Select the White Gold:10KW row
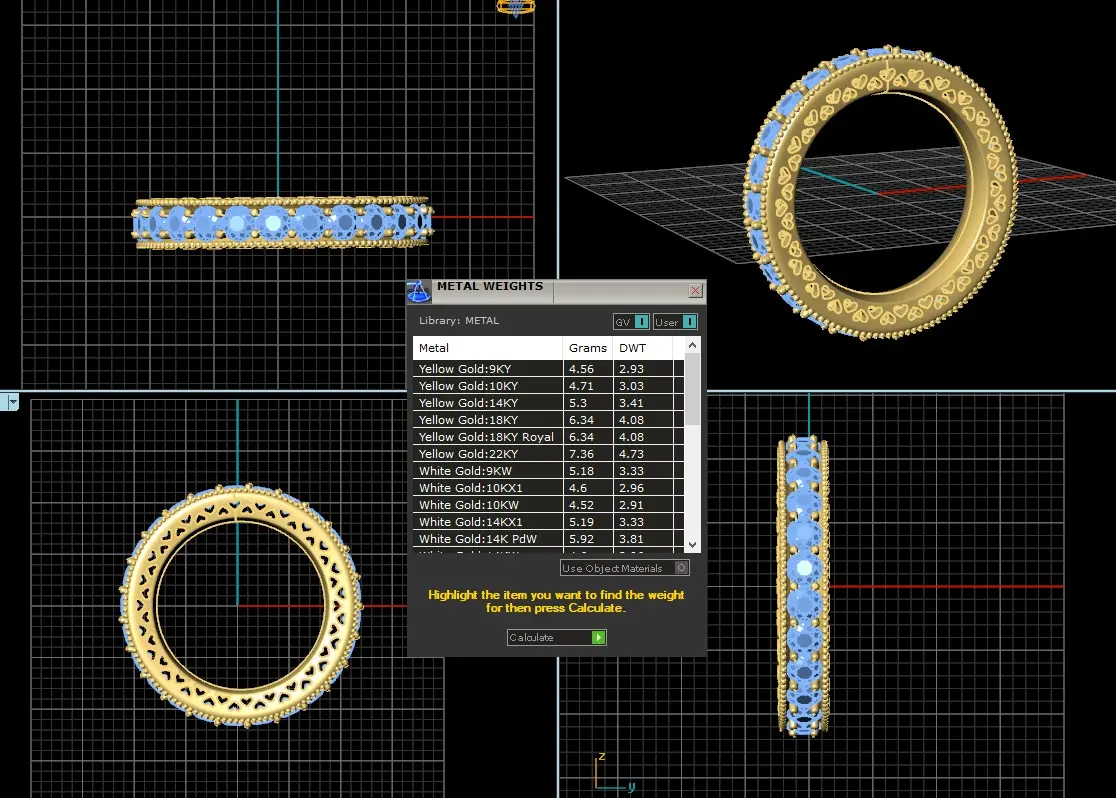The image size is (1116, 798). (x=548, y=505)
